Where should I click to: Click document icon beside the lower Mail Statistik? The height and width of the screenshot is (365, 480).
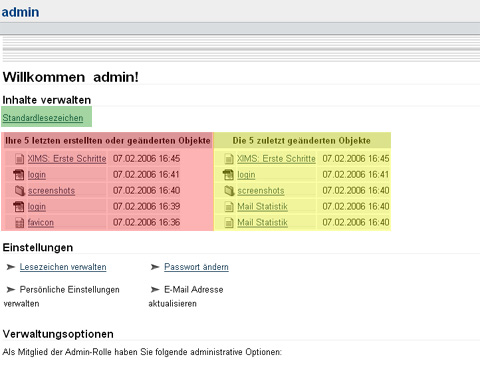[x=229, y=223]
